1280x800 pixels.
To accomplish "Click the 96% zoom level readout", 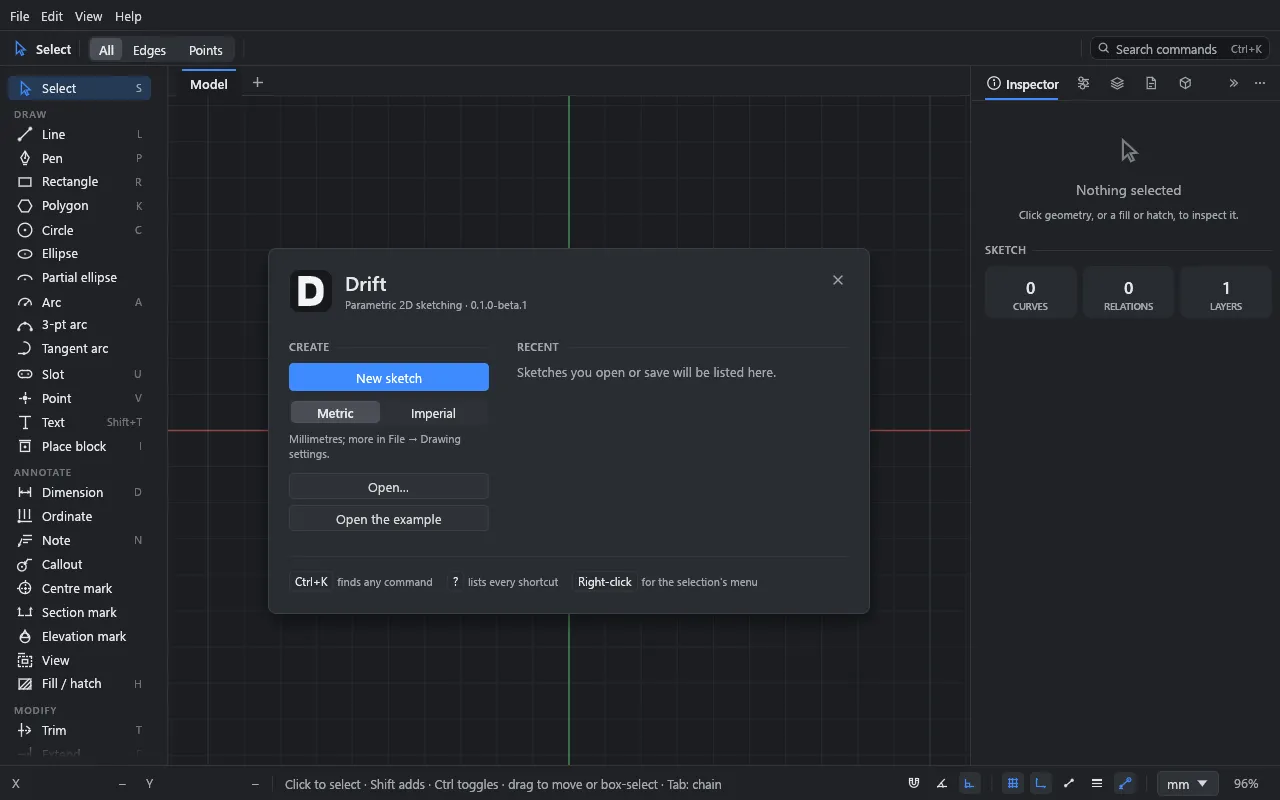I will pyautogui.click(x=1246, y=784).
